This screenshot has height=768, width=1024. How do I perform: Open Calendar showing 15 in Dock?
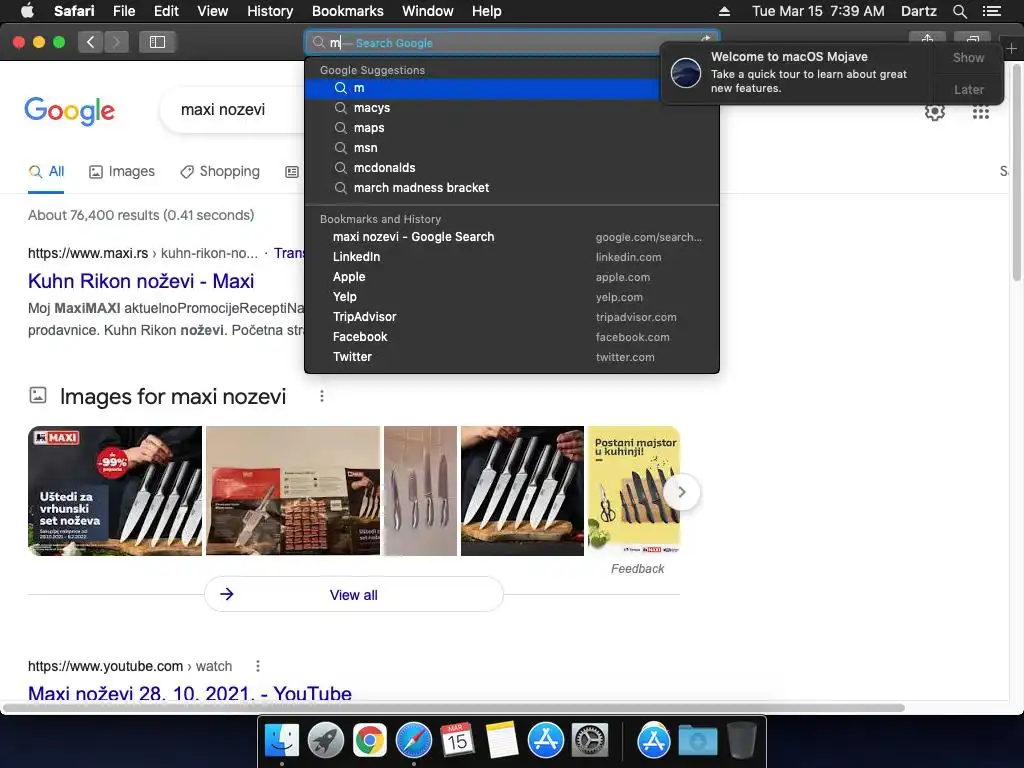457,741
